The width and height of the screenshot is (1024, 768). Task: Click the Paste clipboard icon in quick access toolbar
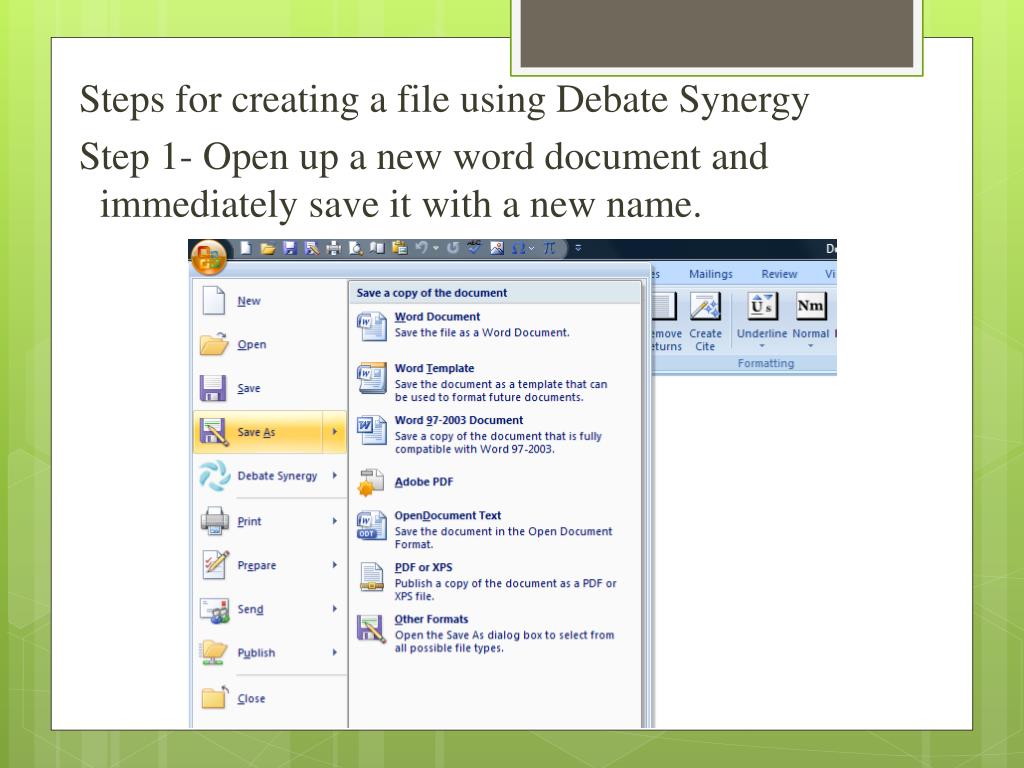click(x=400, y=248)
